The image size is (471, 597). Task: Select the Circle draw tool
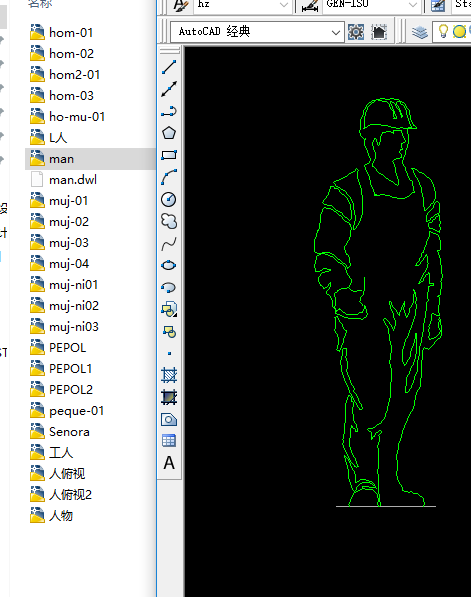[x=169, y=199]
